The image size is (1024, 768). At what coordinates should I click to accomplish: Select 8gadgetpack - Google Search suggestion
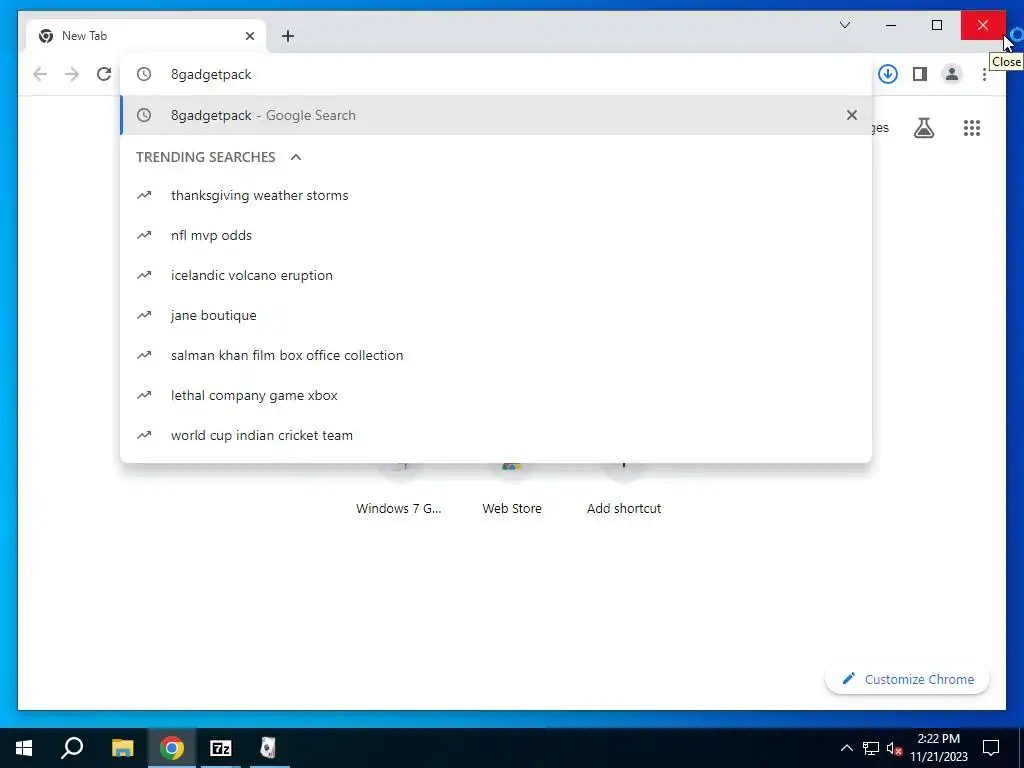tap(496, 115)
